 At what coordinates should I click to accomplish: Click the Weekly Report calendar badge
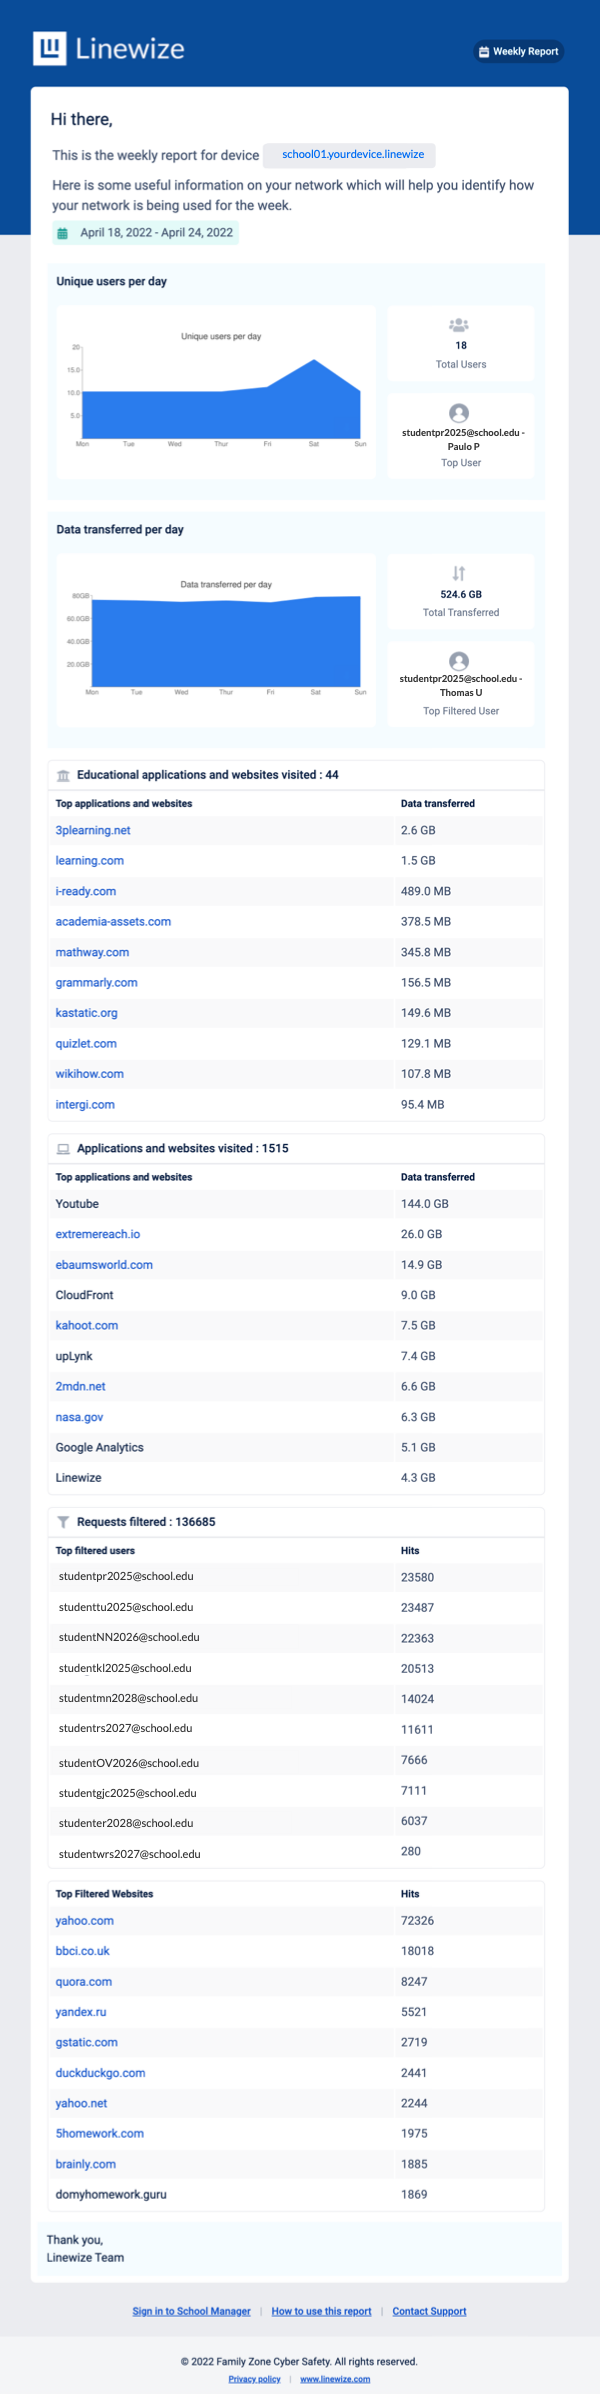(x=519, y=51)
